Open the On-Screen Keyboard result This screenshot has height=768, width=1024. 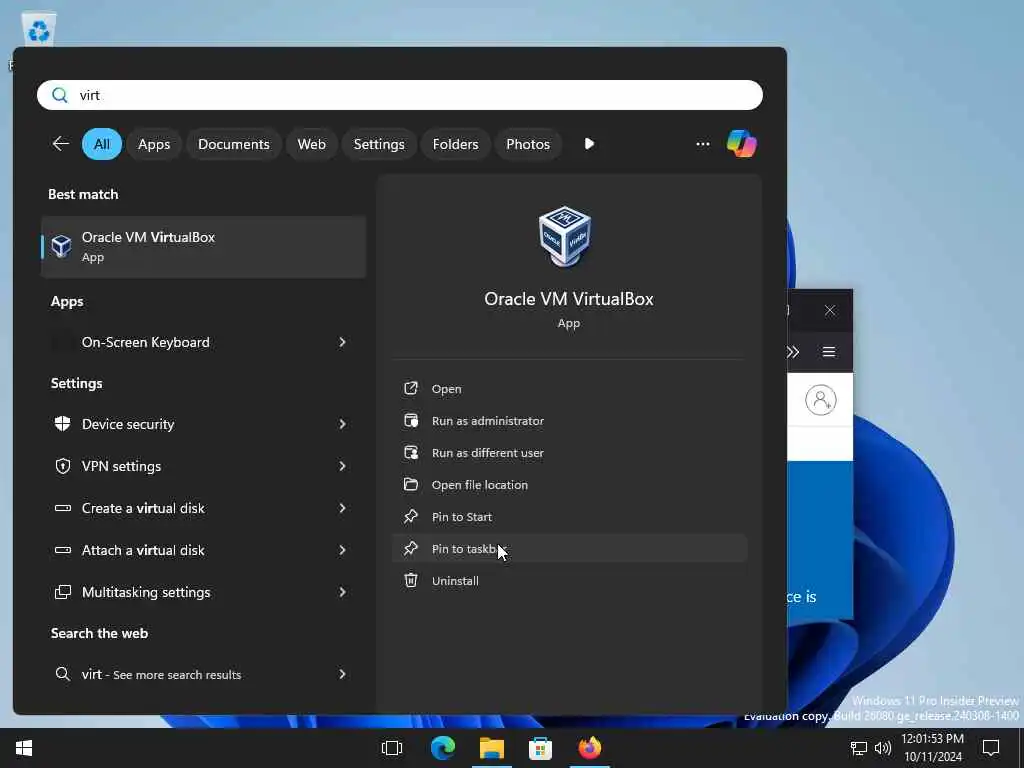point(203,342)
